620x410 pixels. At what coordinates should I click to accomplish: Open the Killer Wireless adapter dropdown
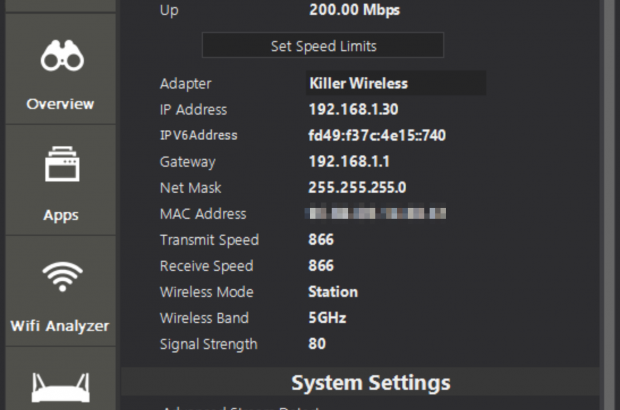395,84
